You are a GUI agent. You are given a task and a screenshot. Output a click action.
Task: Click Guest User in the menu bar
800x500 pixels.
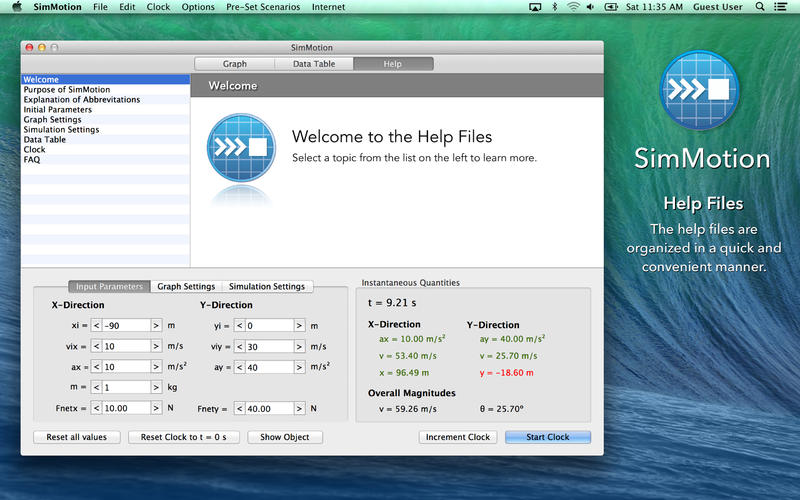(717, 7)
